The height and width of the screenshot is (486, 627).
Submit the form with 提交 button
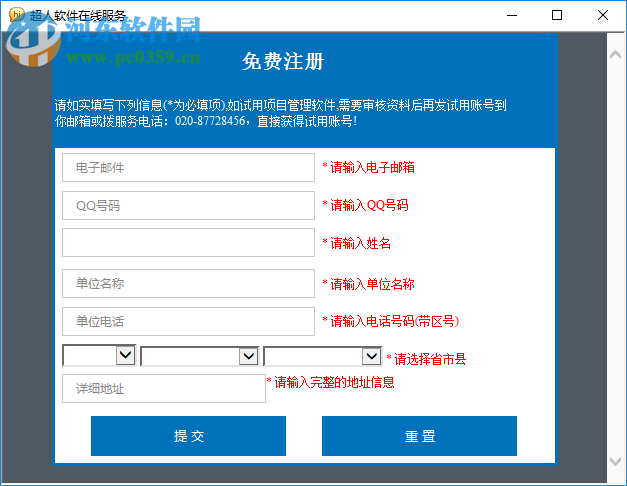pyautogui.click(x=188, y=436)
